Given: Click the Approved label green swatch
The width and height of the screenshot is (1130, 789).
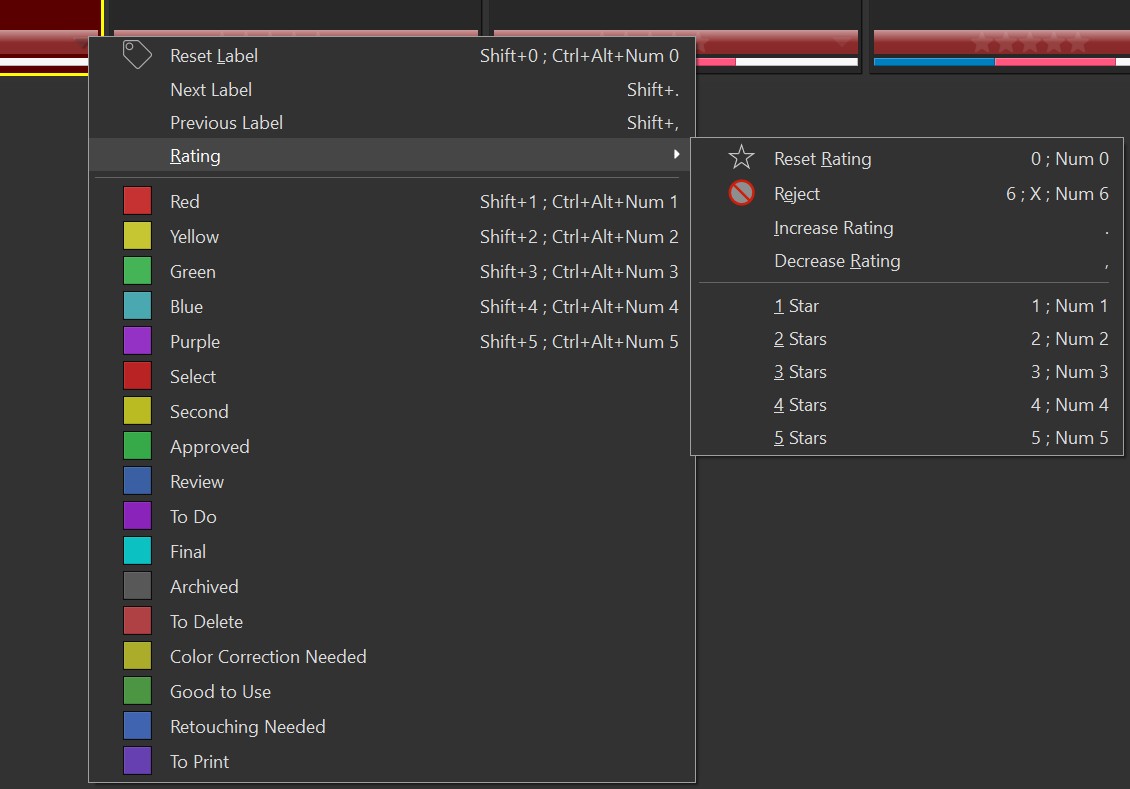Looking at the screenshot, I should (x=137, y=445).
